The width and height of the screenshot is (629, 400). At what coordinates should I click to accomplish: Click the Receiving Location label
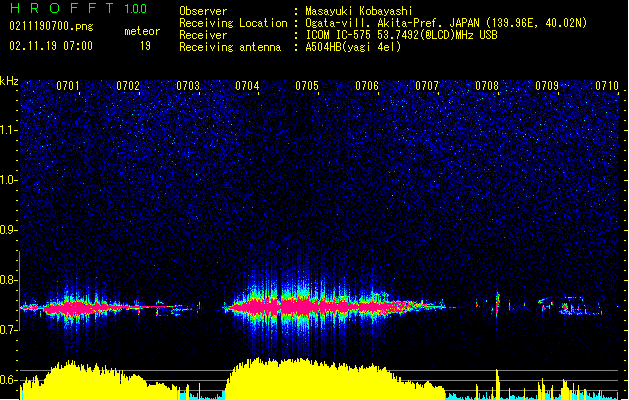pos(233,23)
